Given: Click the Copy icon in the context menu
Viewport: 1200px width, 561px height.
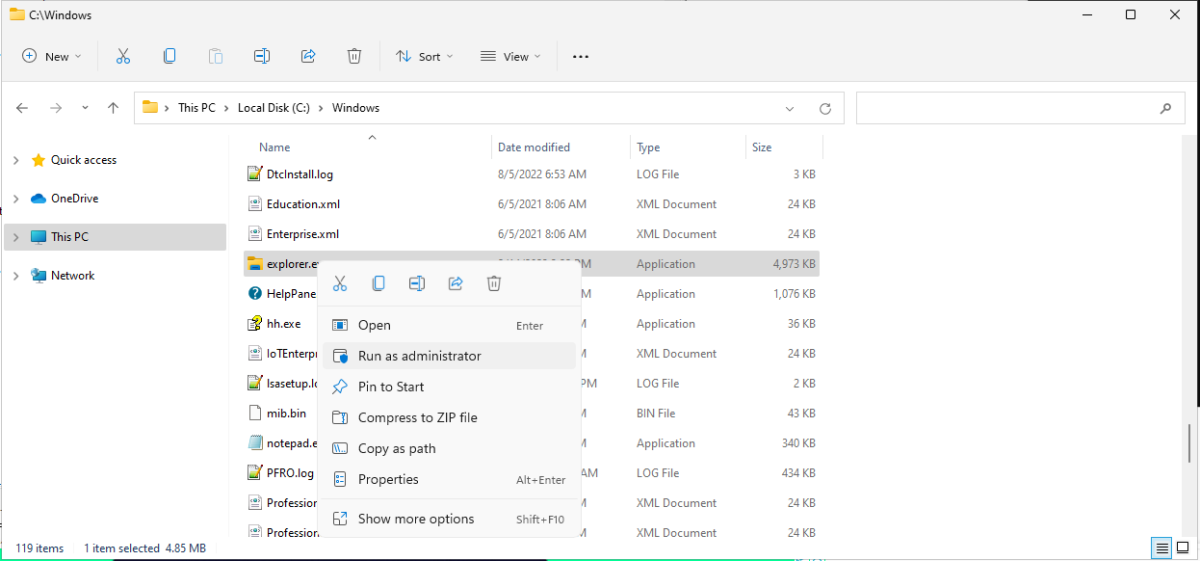Looking at the screenshot, I should (x=378, y=284).
